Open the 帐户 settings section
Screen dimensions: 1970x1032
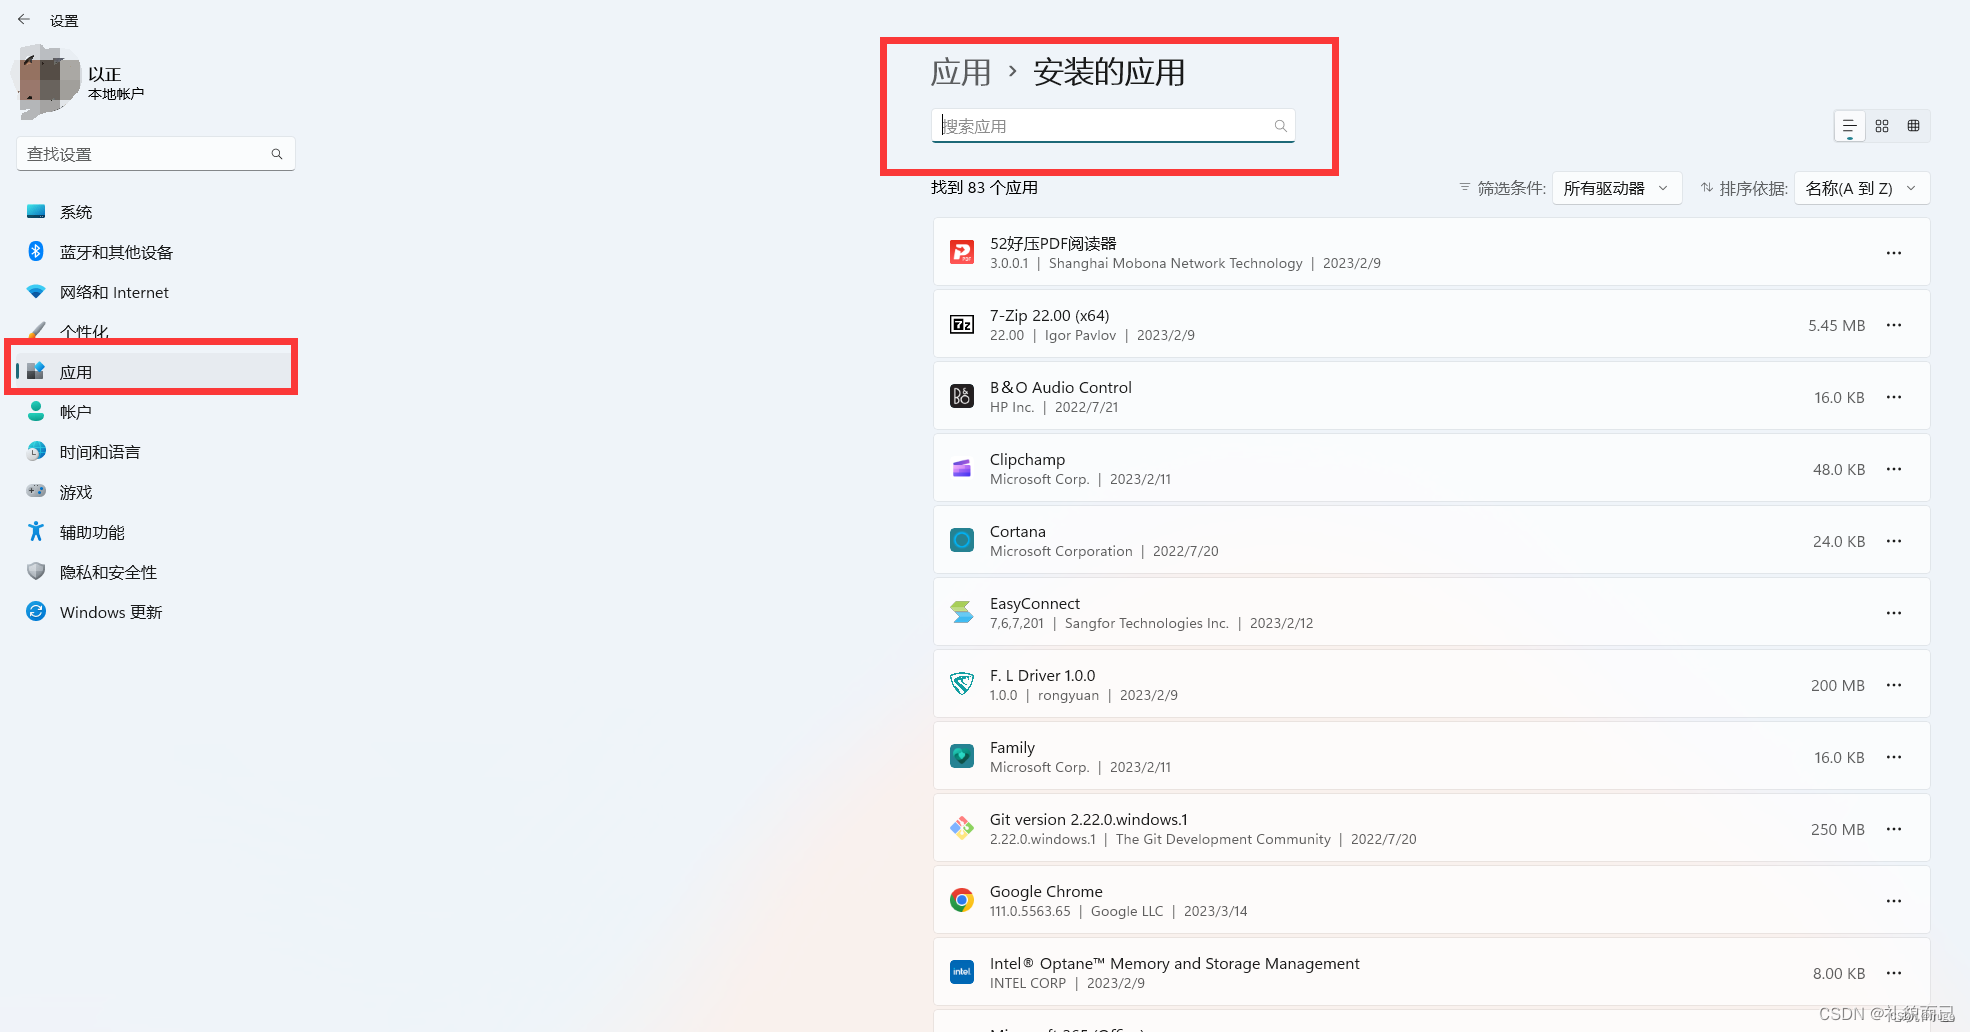75,411
